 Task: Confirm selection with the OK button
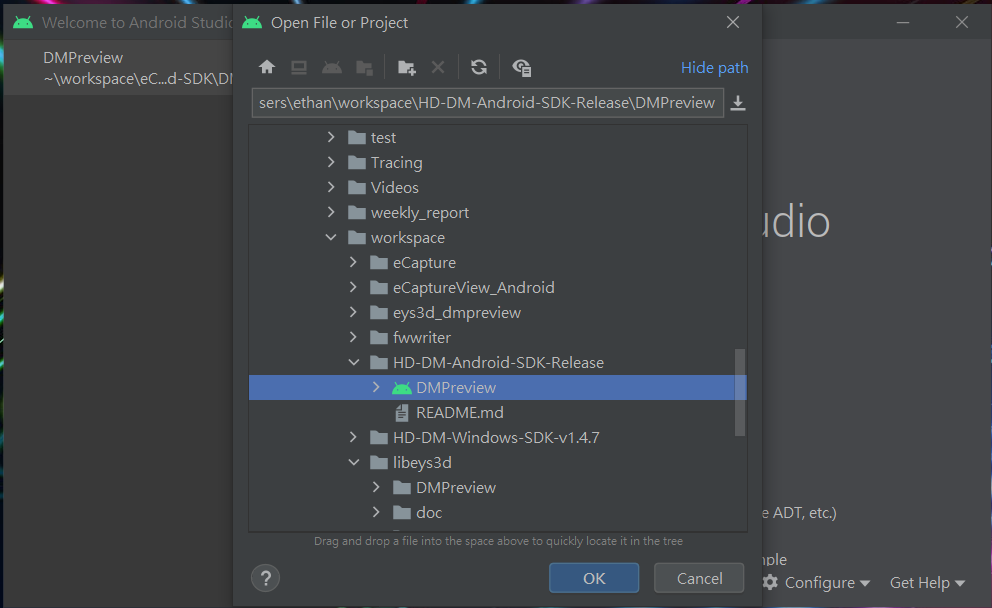tap(593, 578)
